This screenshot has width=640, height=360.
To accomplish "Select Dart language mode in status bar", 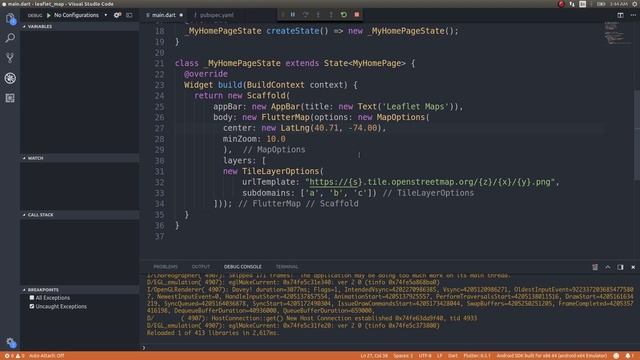I will pos(453,356).
